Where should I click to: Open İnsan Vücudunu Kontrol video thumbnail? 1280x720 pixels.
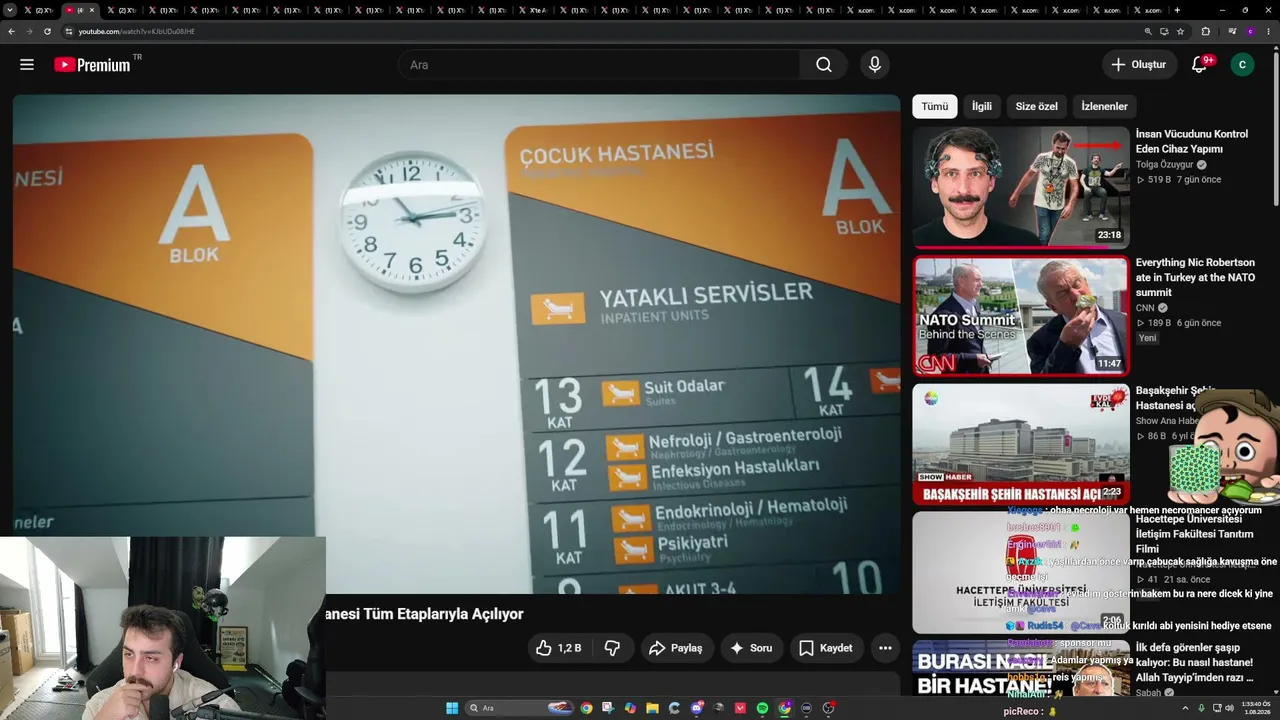point(1021,187)
